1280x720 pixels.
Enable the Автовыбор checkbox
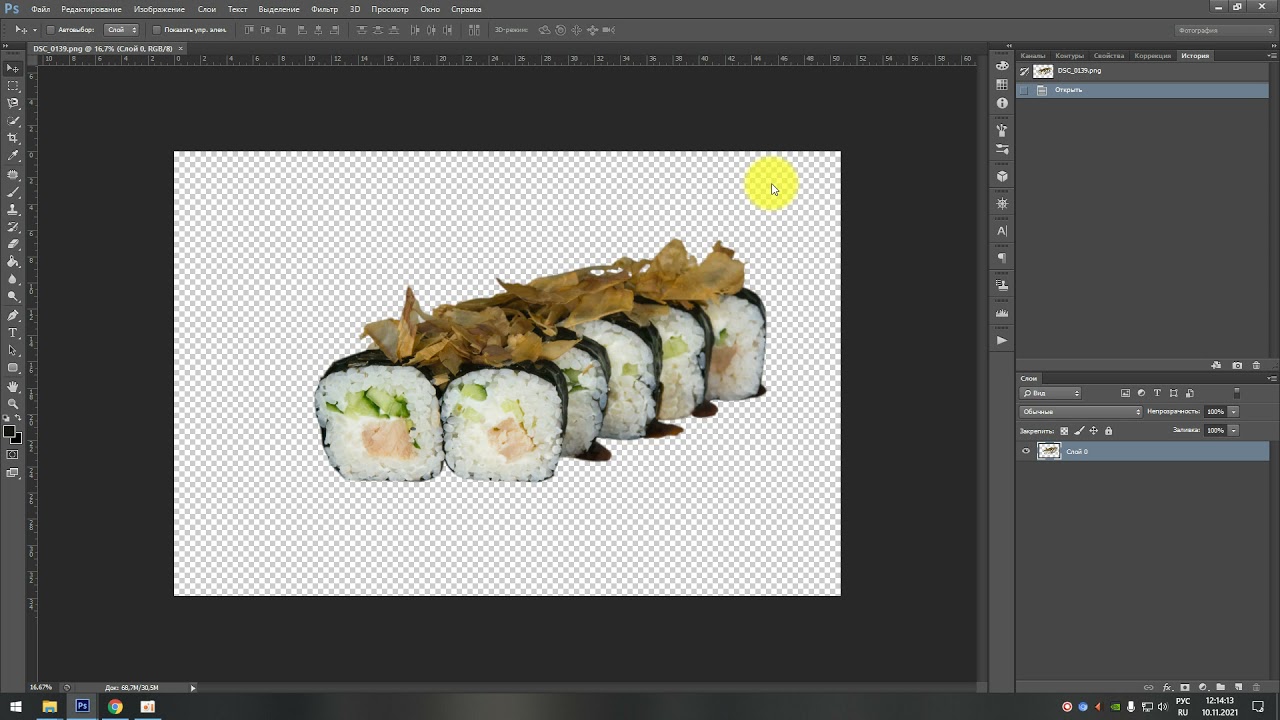51,30
